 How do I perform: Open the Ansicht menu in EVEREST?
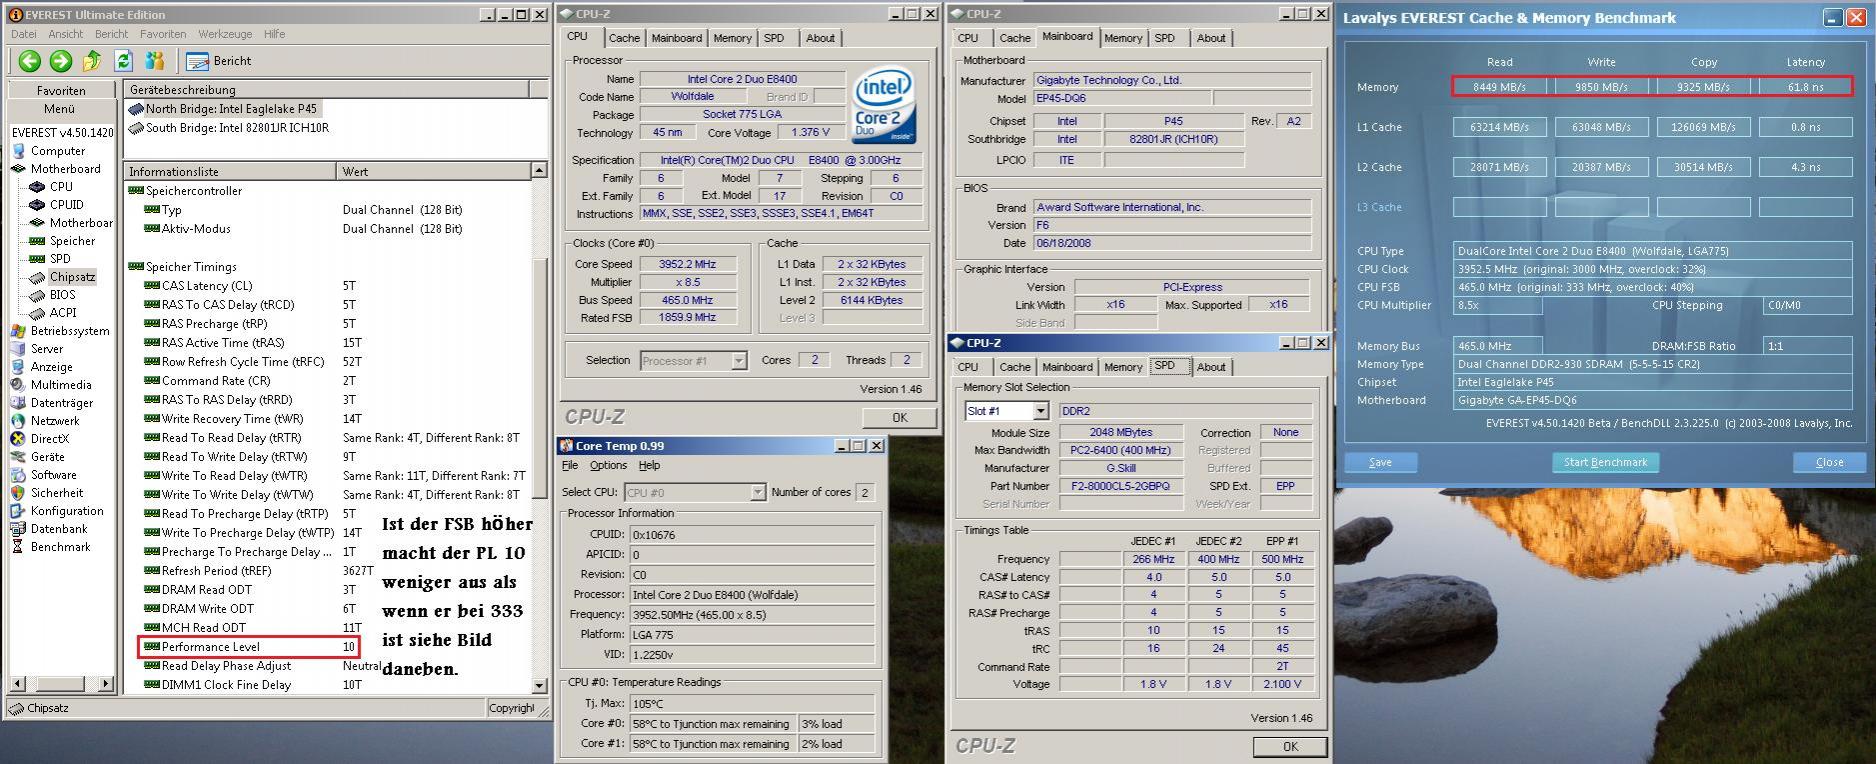tap(66, 34)
